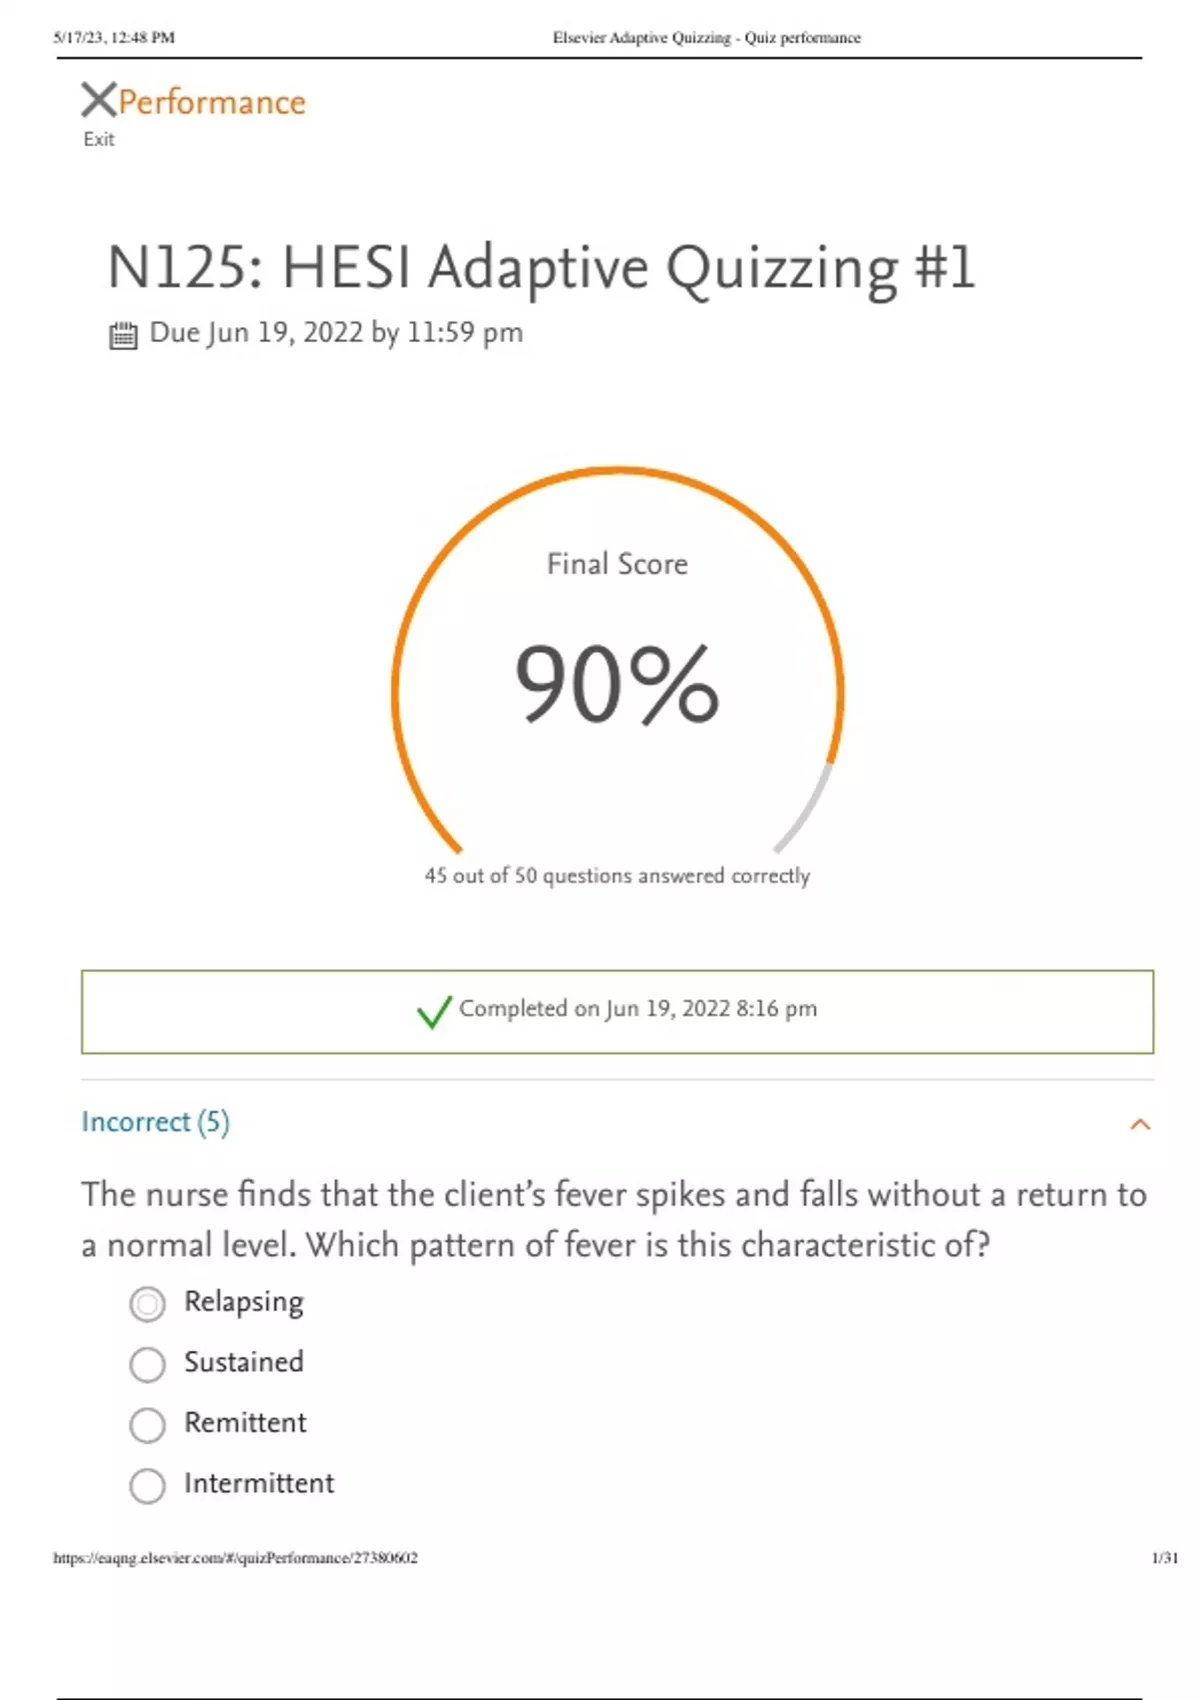
Task: Click the Incorrect (5) section heading
Action: tap(155, 1122)
